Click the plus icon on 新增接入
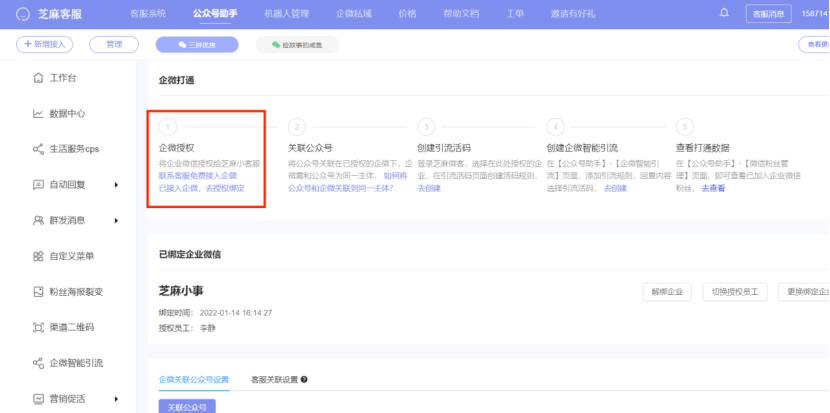The height and width of the screenshot is (413, 830). click(x=28, y=44)
